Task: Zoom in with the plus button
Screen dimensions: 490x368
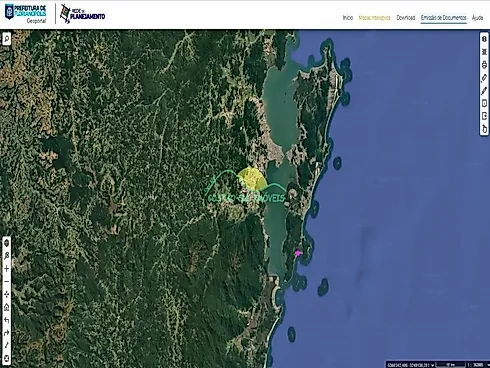Action: click(6, 269)
